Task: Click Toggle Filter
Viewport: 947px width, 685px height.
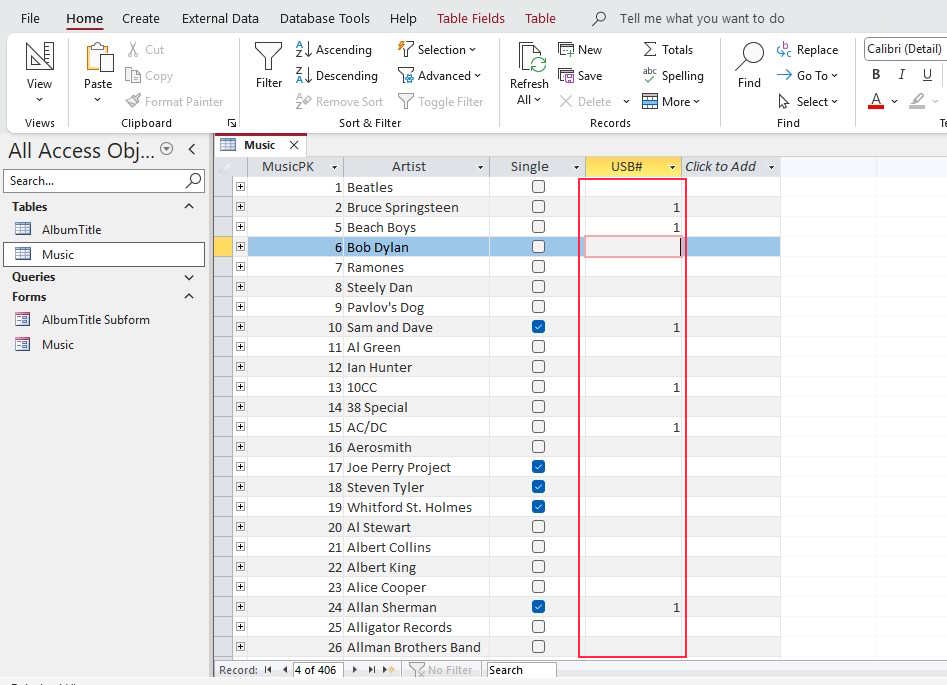Action: (441, 101)
